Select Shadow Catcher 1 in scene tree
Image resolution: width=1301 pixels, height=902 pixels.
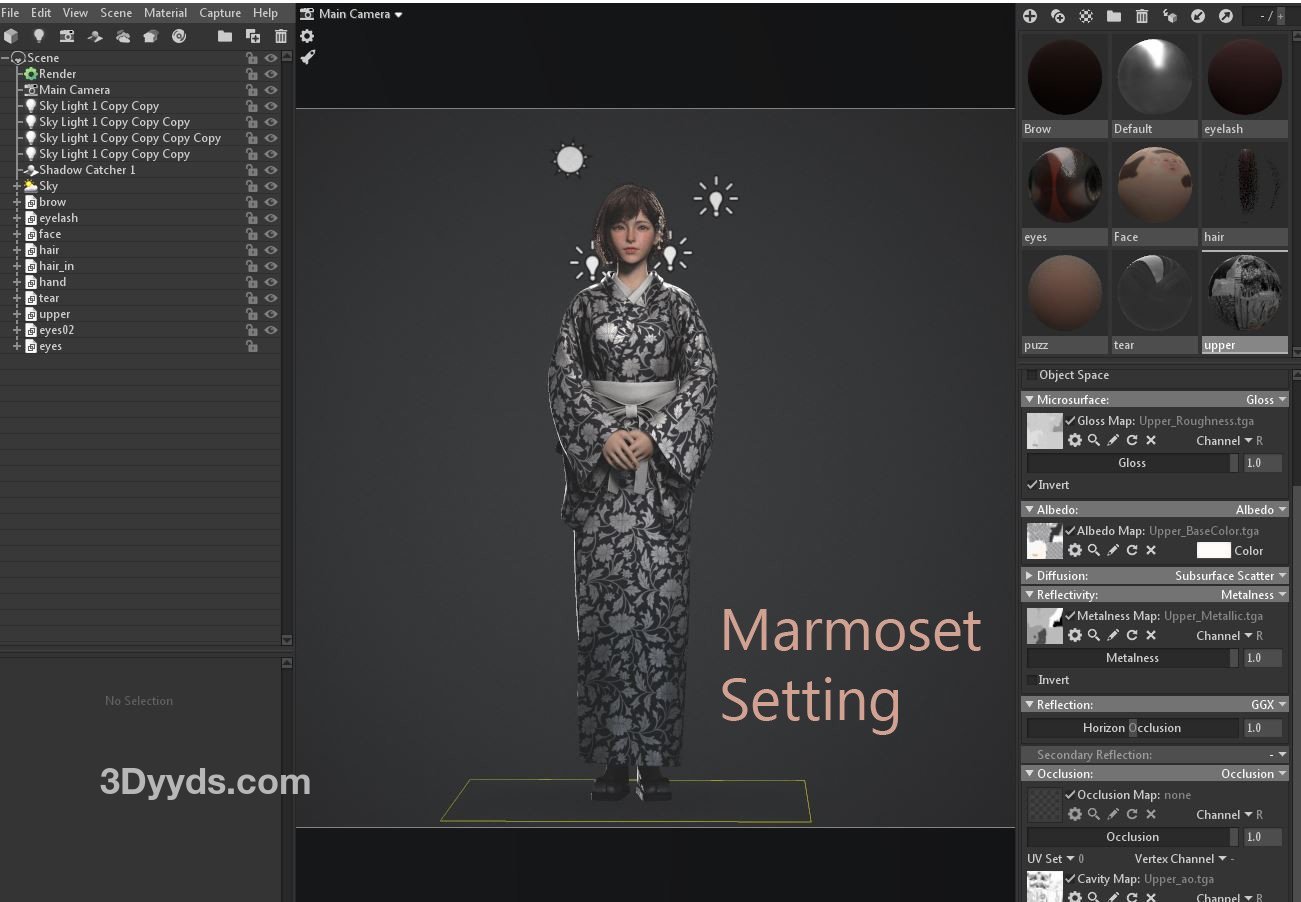87,170
